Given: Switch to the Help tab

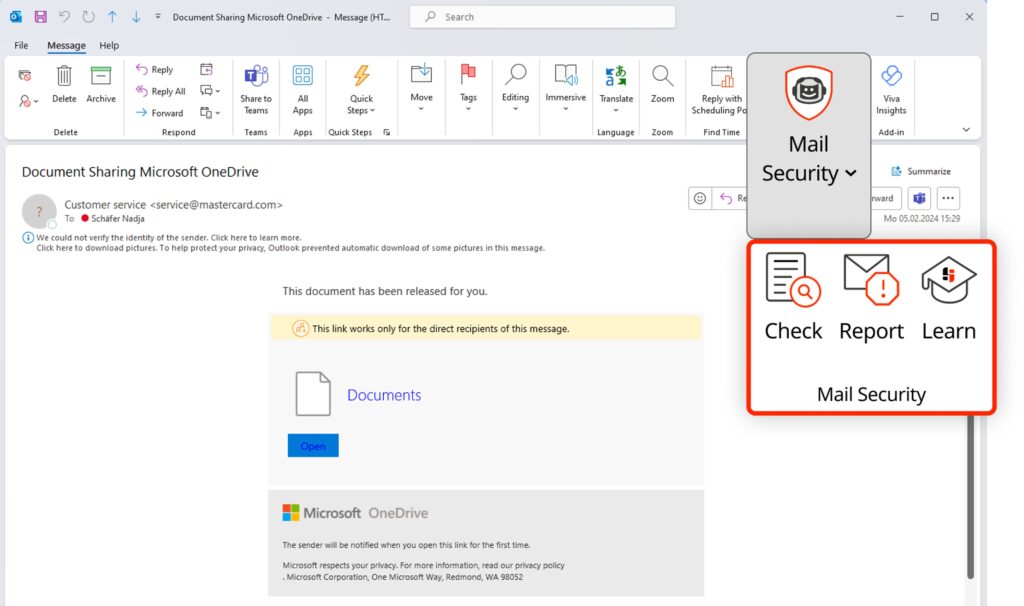Looking at the screenshot, I should [x=109, y=45].
